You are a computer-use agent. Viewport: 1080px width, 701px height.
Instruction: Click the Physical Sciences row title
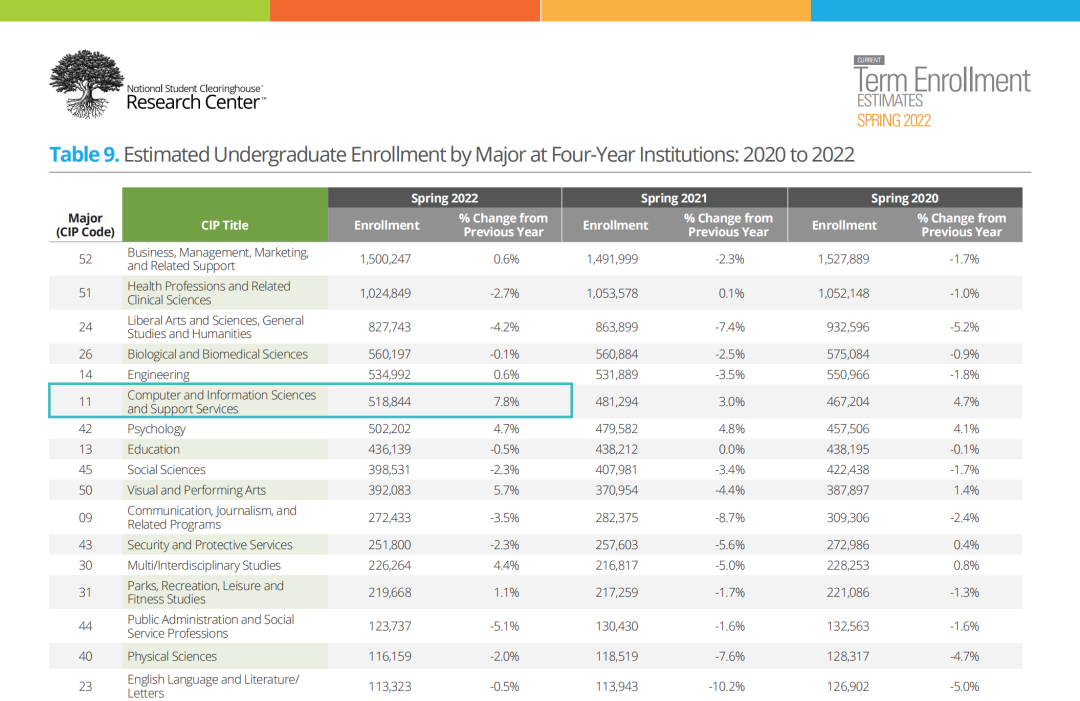coord(172,657)
